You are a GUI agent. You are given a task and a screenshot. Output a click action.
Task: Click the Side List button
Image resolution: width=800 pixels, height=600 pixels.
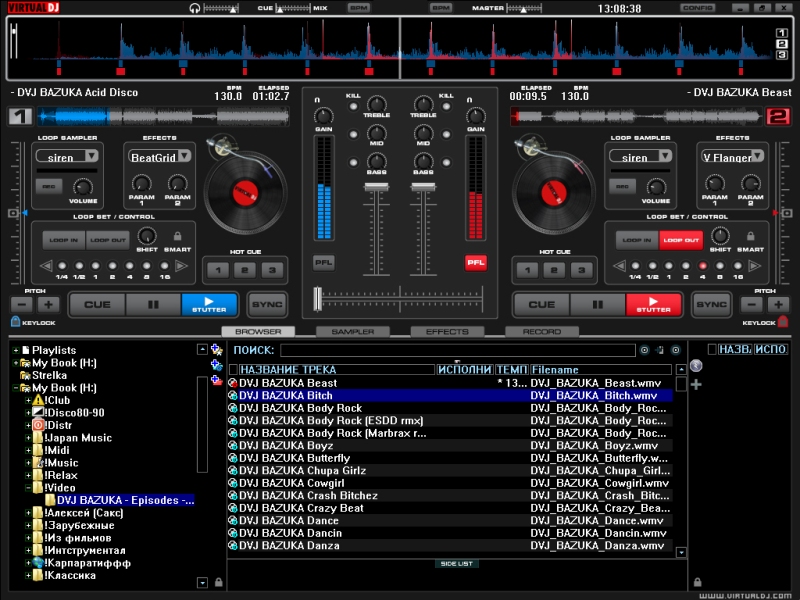(457, 563)
